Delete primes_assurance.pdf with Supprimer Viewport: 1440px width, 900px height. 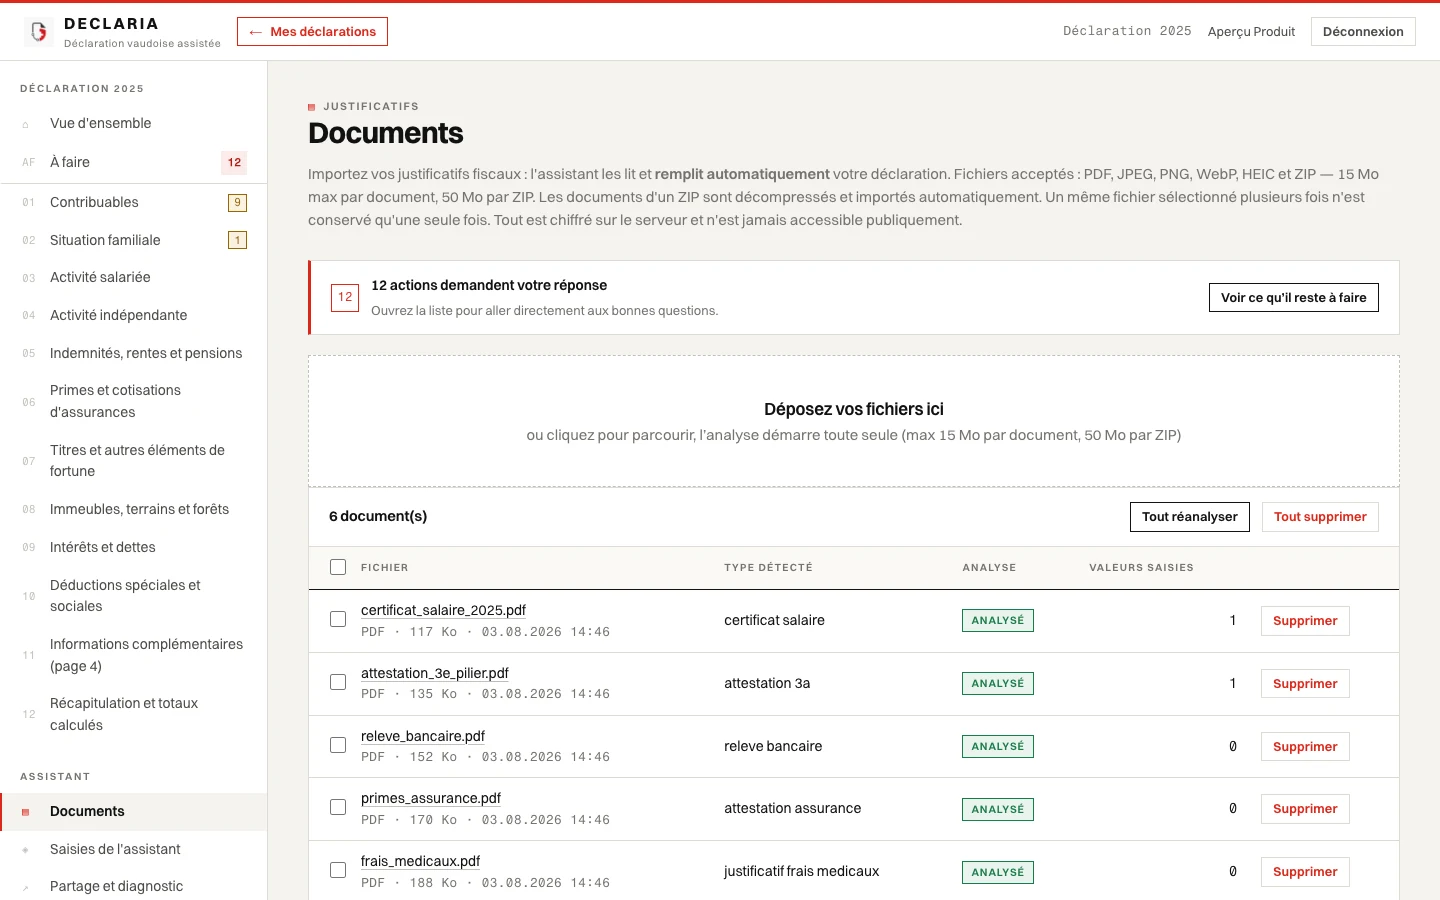[1305, 809]
